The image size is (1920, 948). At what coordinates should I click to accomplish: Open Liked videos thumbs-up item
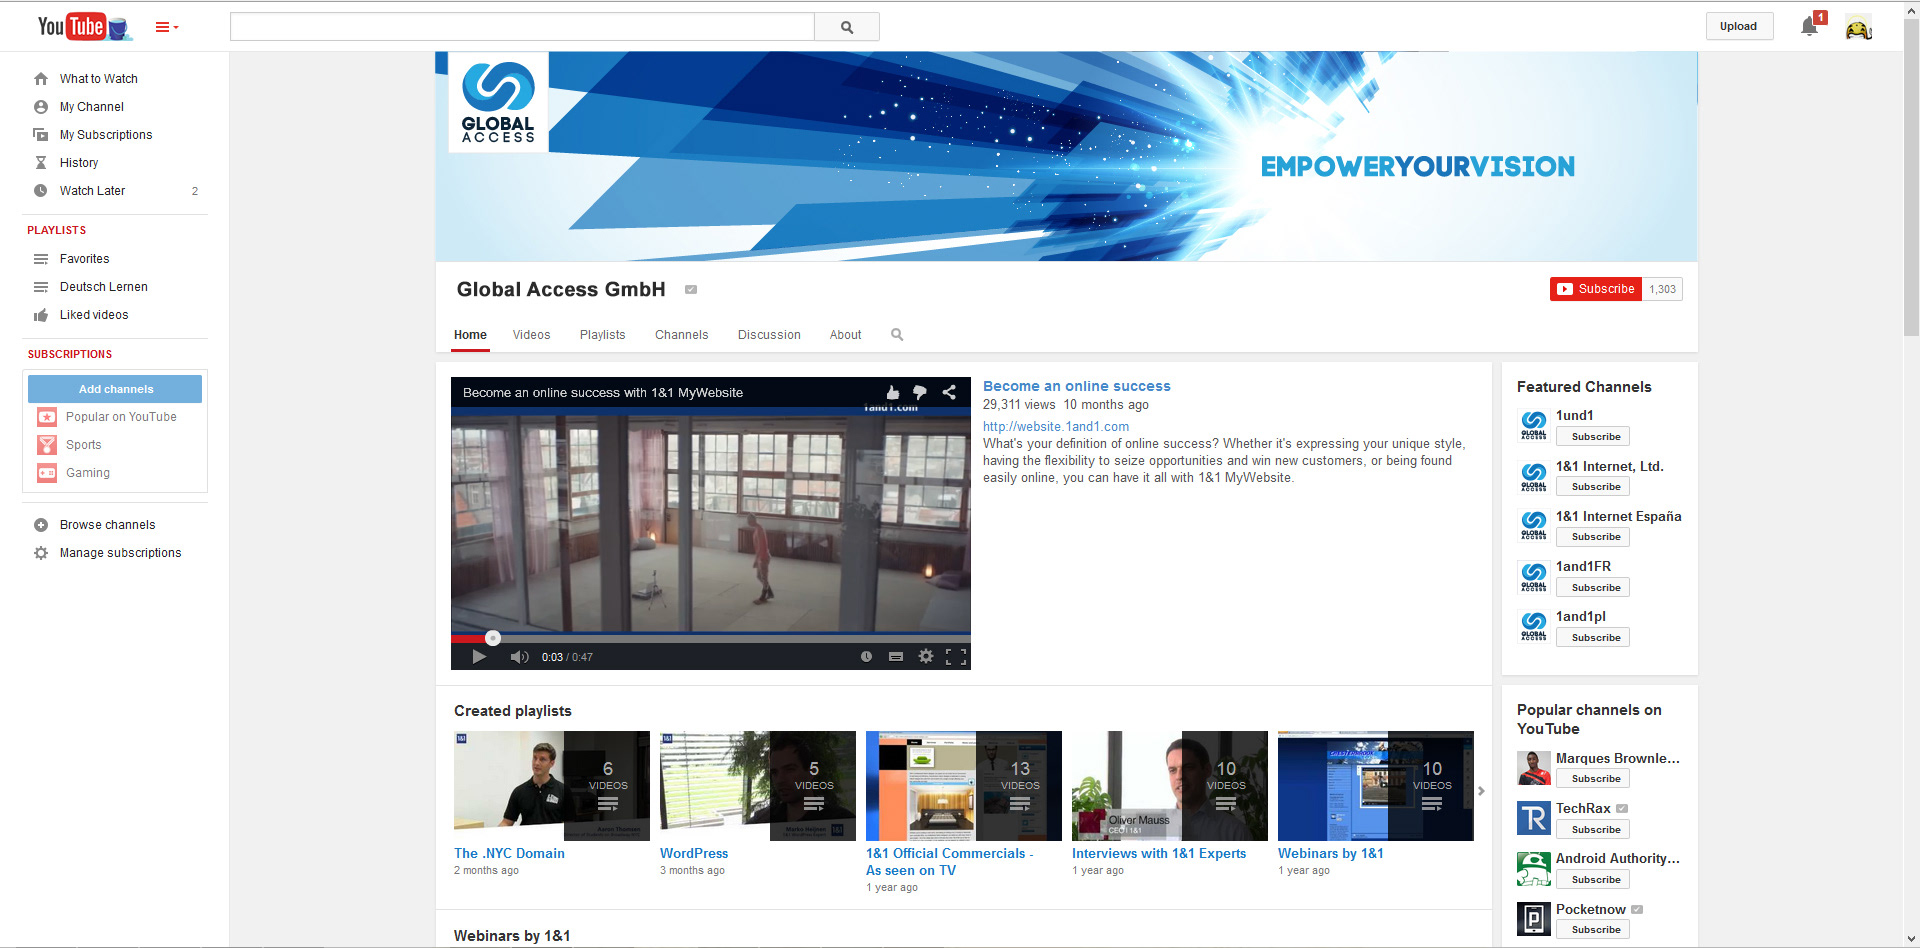pyautogui.click(x=41, y=315)
